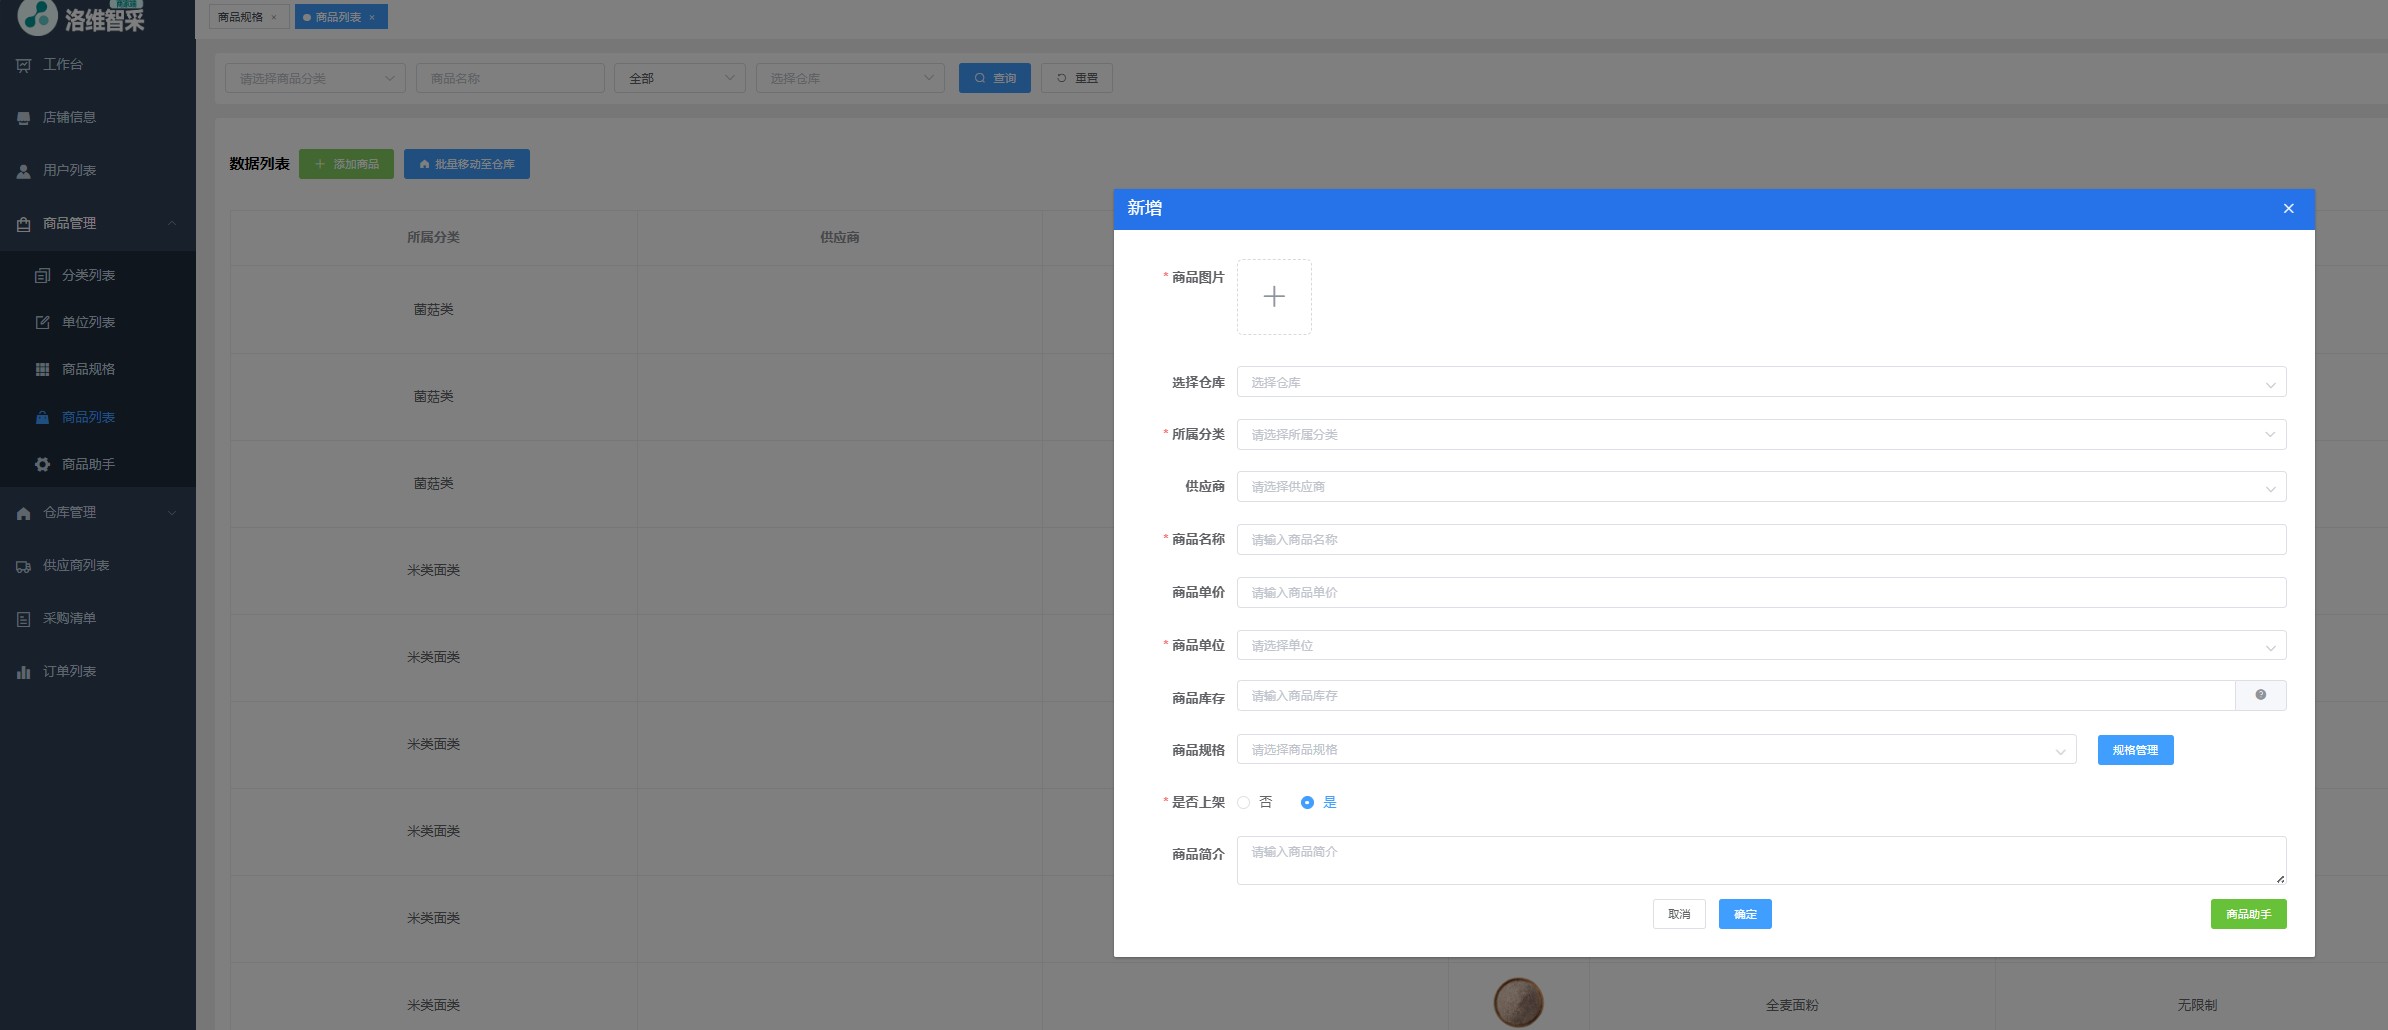Viewport: 2388px width, 1030px height.
Task: Open the 请选择单位 dropdown
Action: [x=1761, y=645]
